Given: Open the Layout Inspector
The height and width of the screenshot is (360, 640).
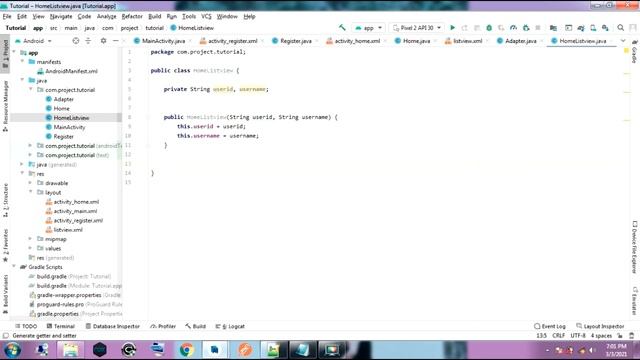Looking at the screenshot, I should coord(600,326).
